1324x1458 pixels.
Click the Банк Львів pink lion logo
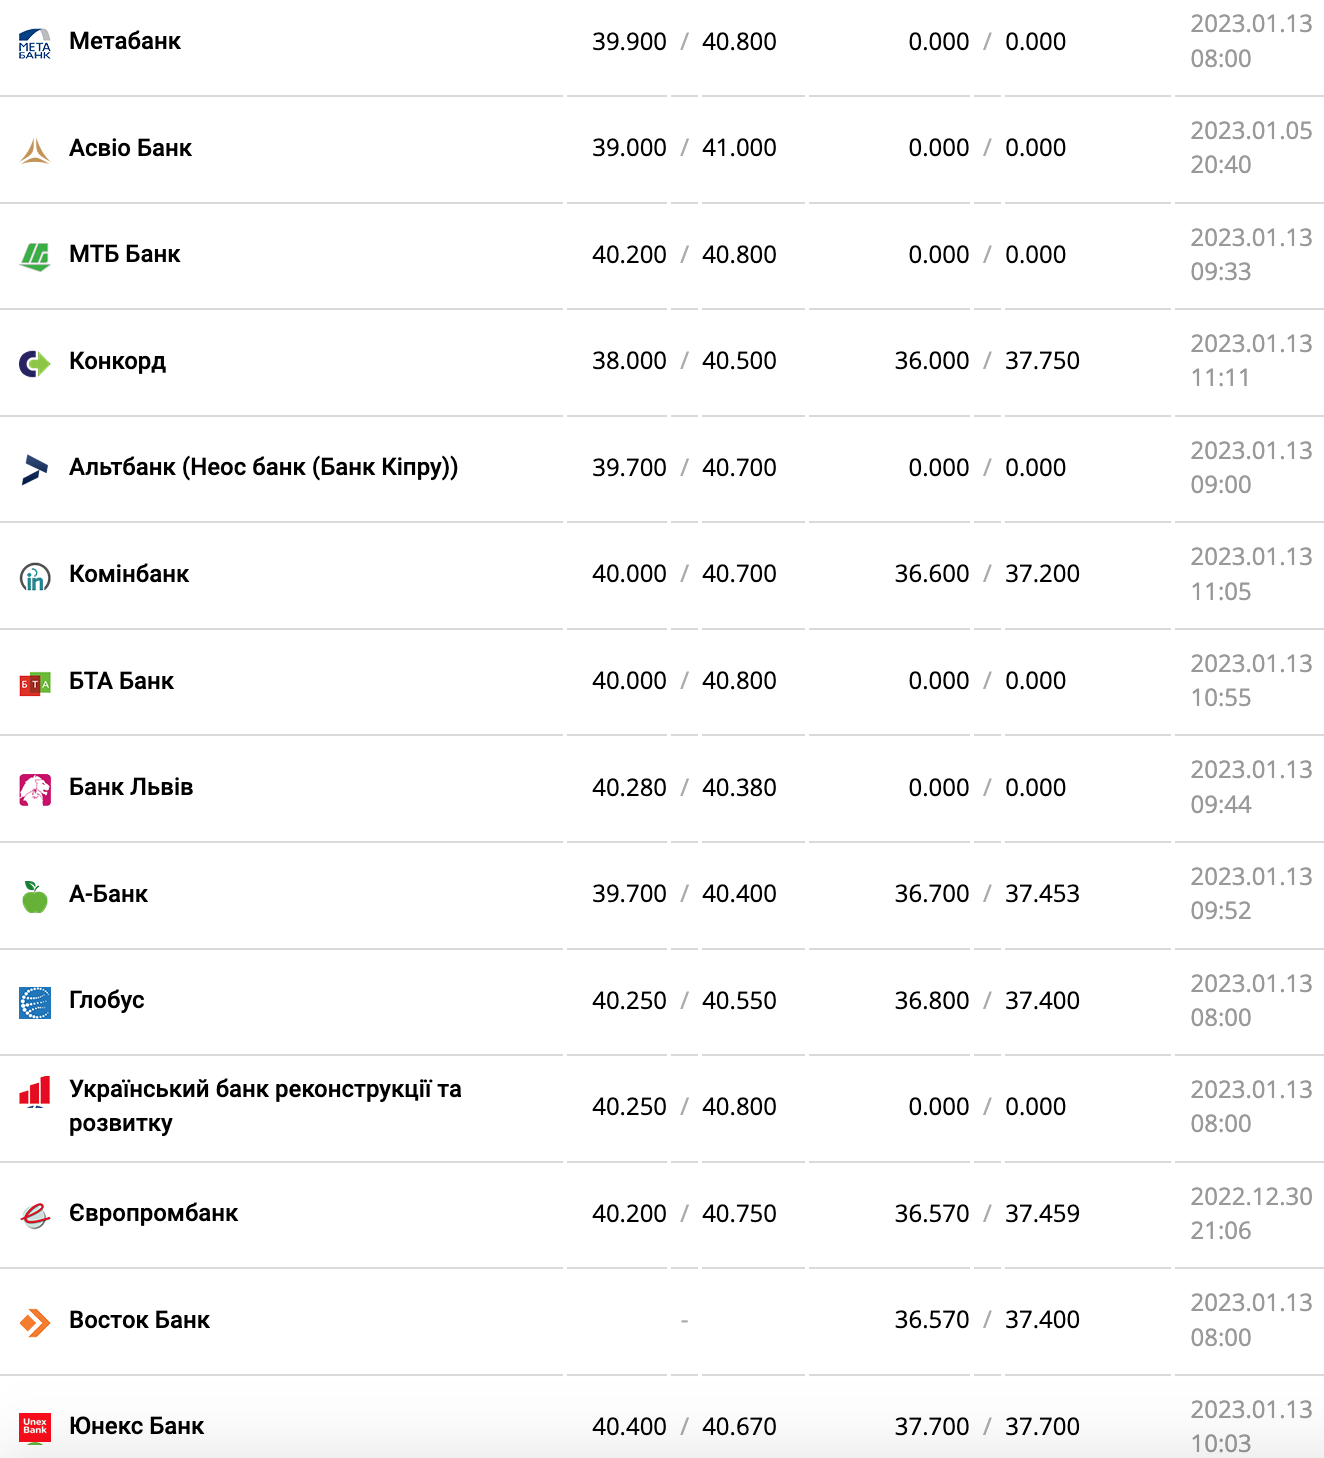tap(35, 789)
